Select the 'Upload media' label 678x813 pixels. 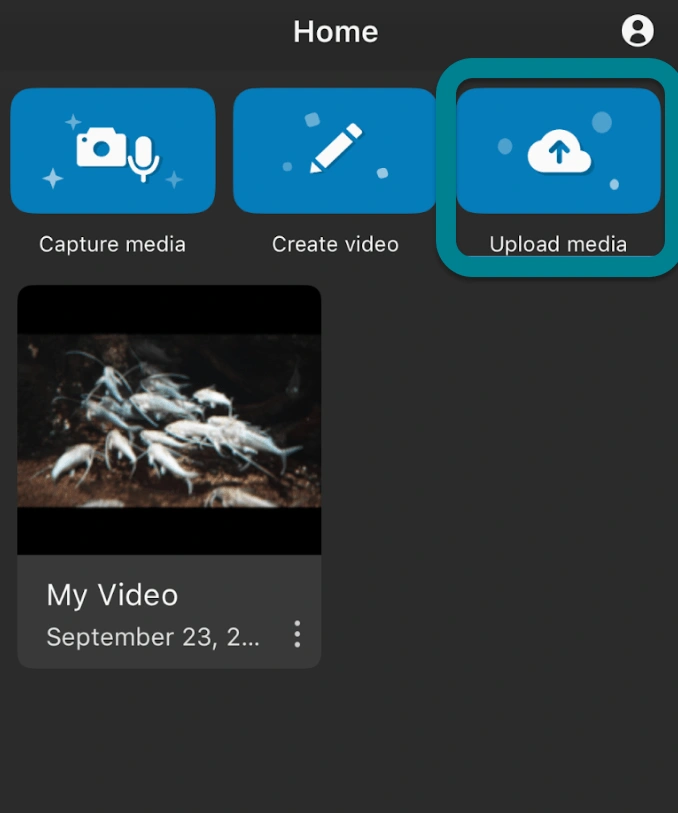558,244
